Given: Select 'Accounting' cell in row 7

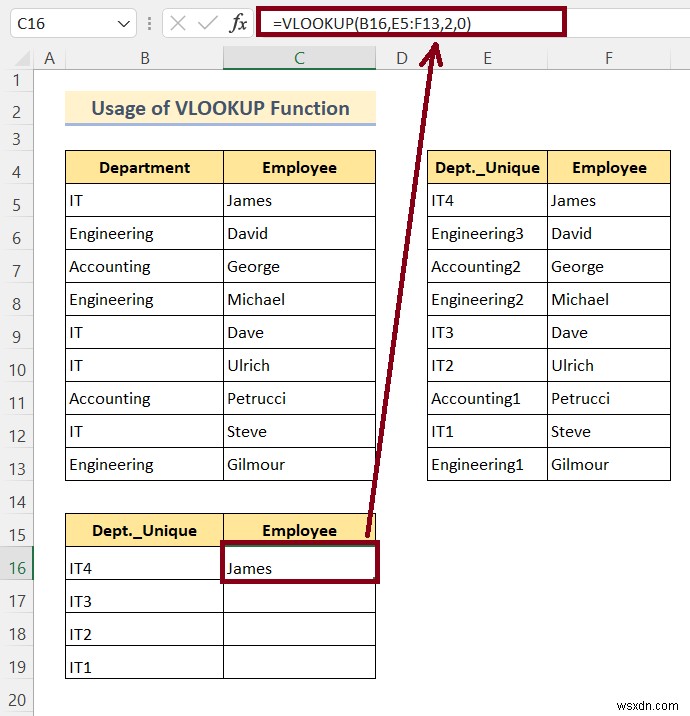Looking at the screenshot, I should [144, 266].
